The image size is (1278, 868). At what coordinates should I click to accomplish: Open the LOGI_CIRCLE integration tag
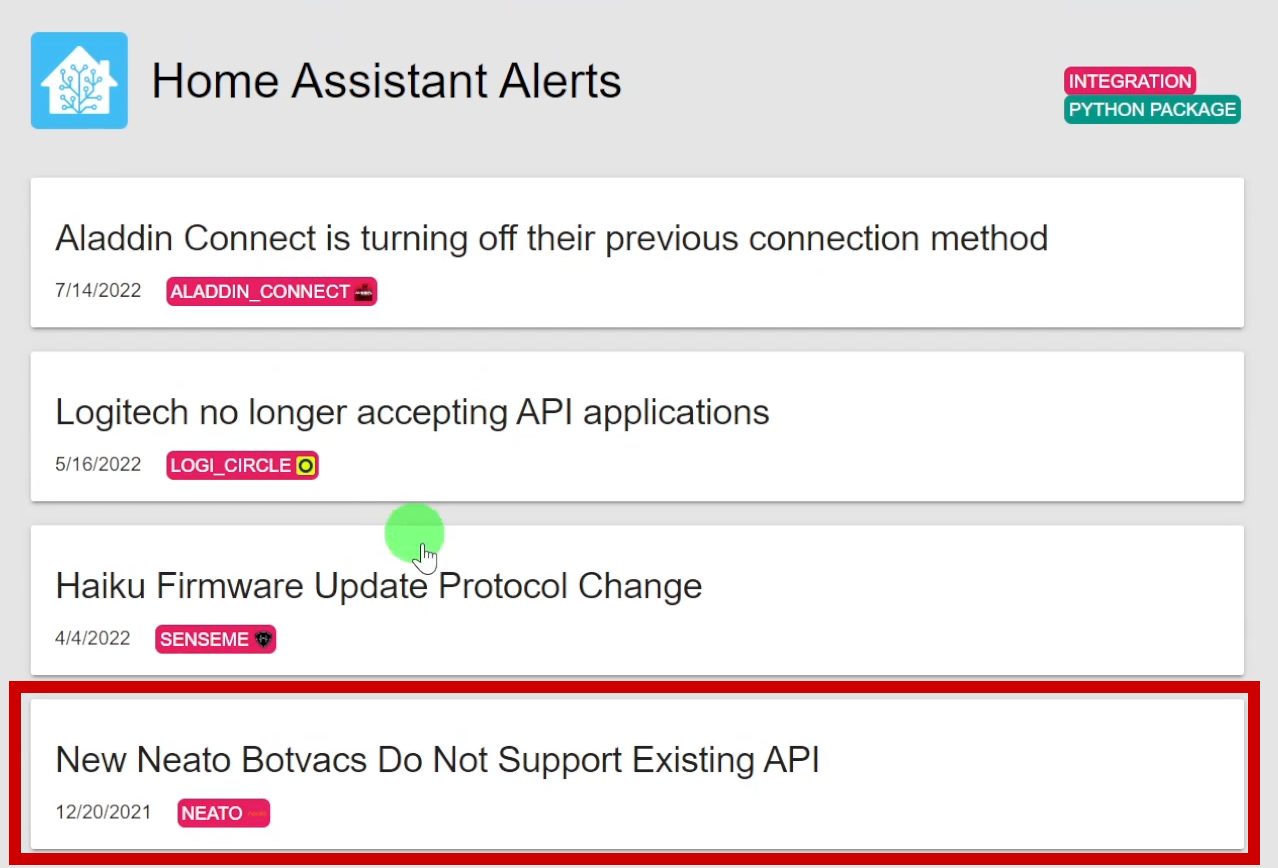243,466
